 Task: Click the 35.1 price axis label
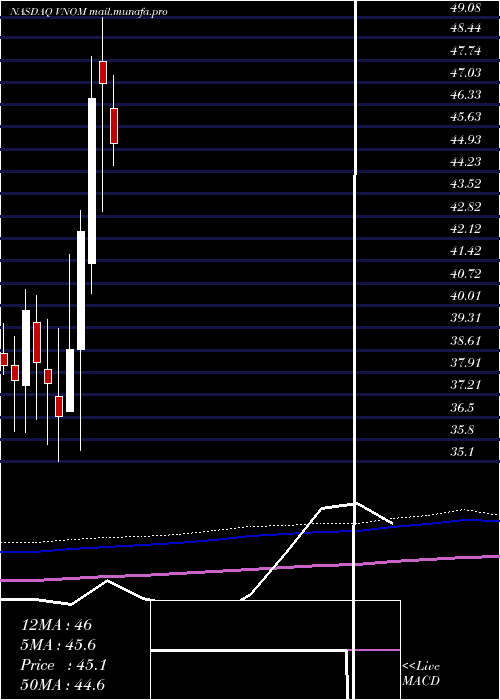click(x=462, y=452)
